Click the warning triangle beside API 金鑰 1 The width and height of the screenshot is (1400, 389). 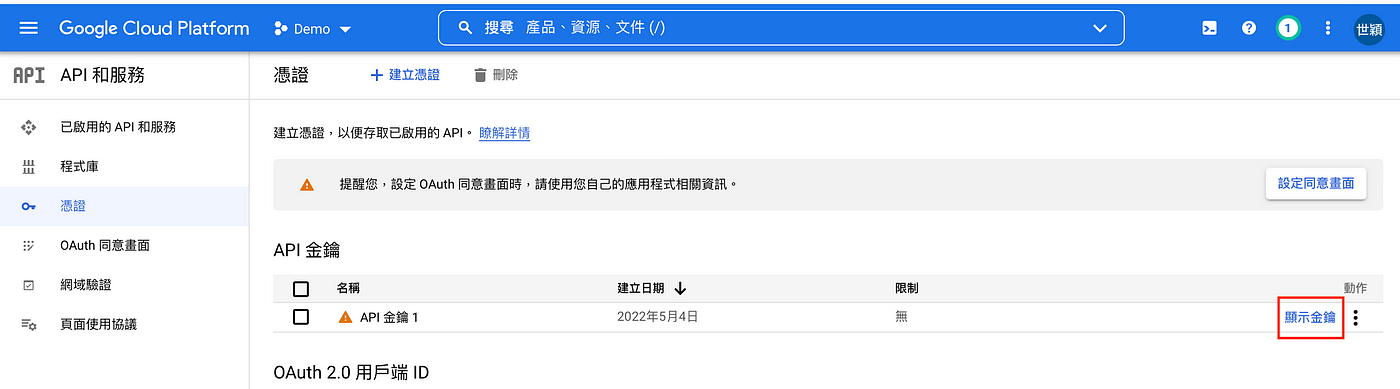click(x=346, y=317)
